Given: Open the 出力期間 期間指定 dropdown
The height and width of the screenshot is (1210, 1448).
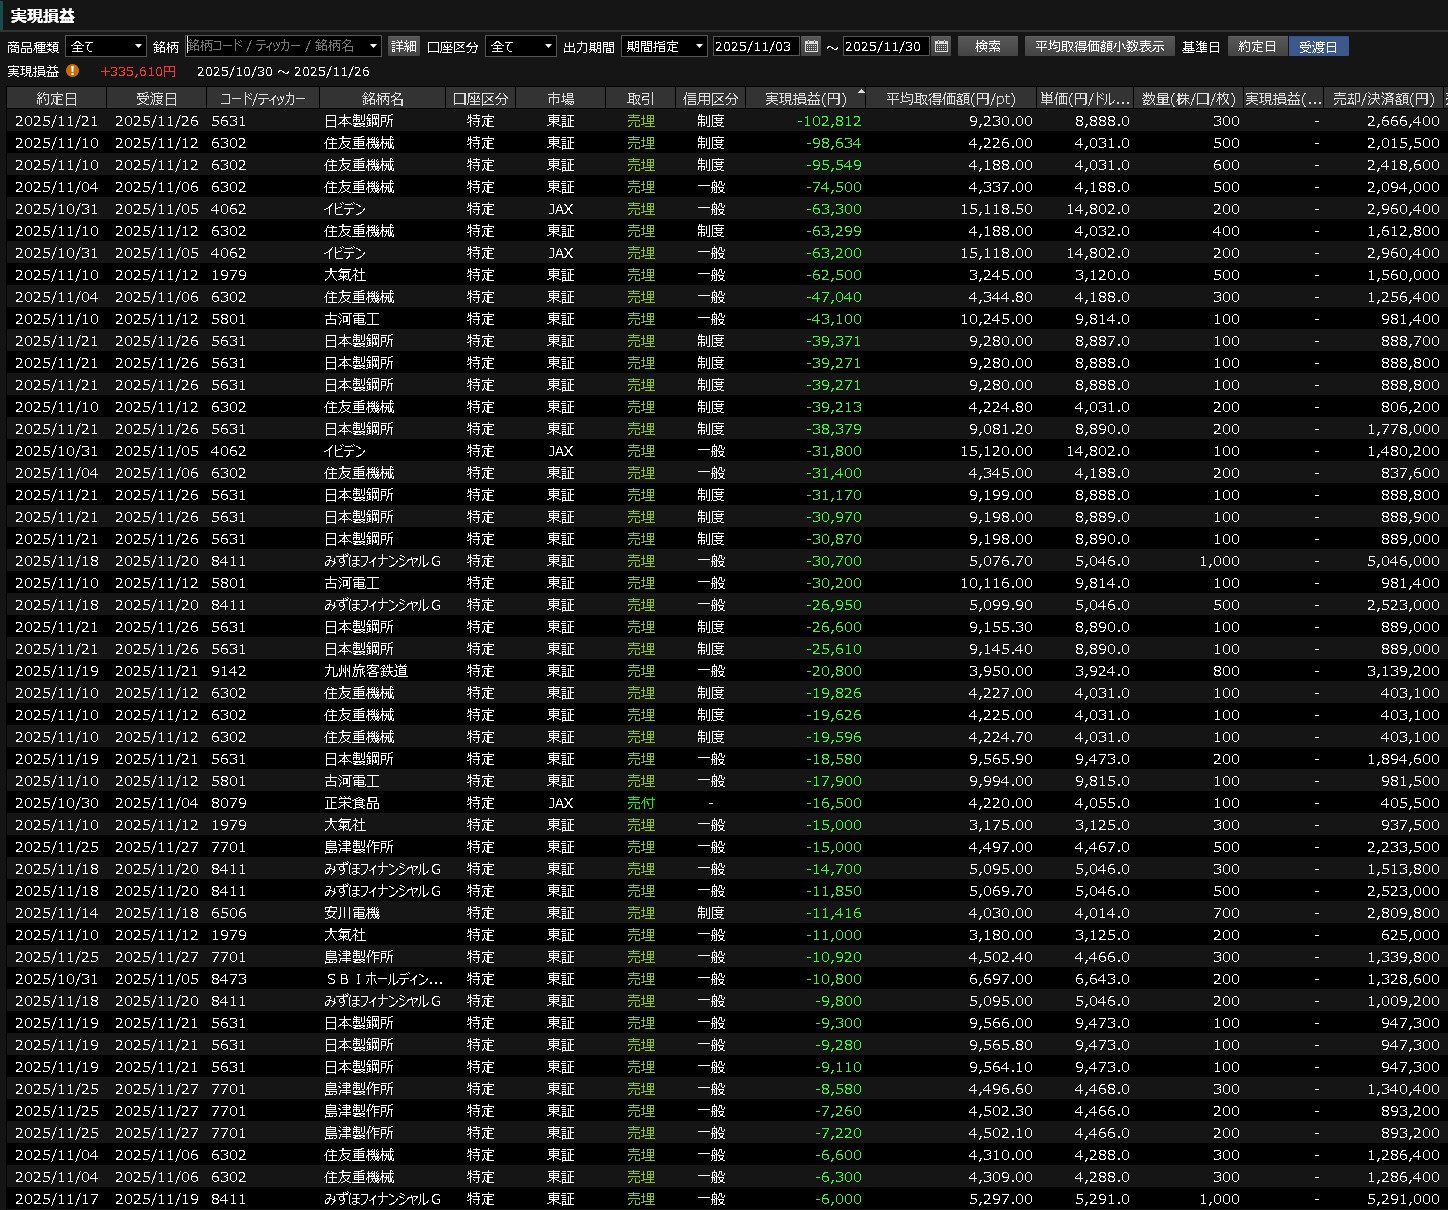Looking at the screenshot, I should (664, 46).
